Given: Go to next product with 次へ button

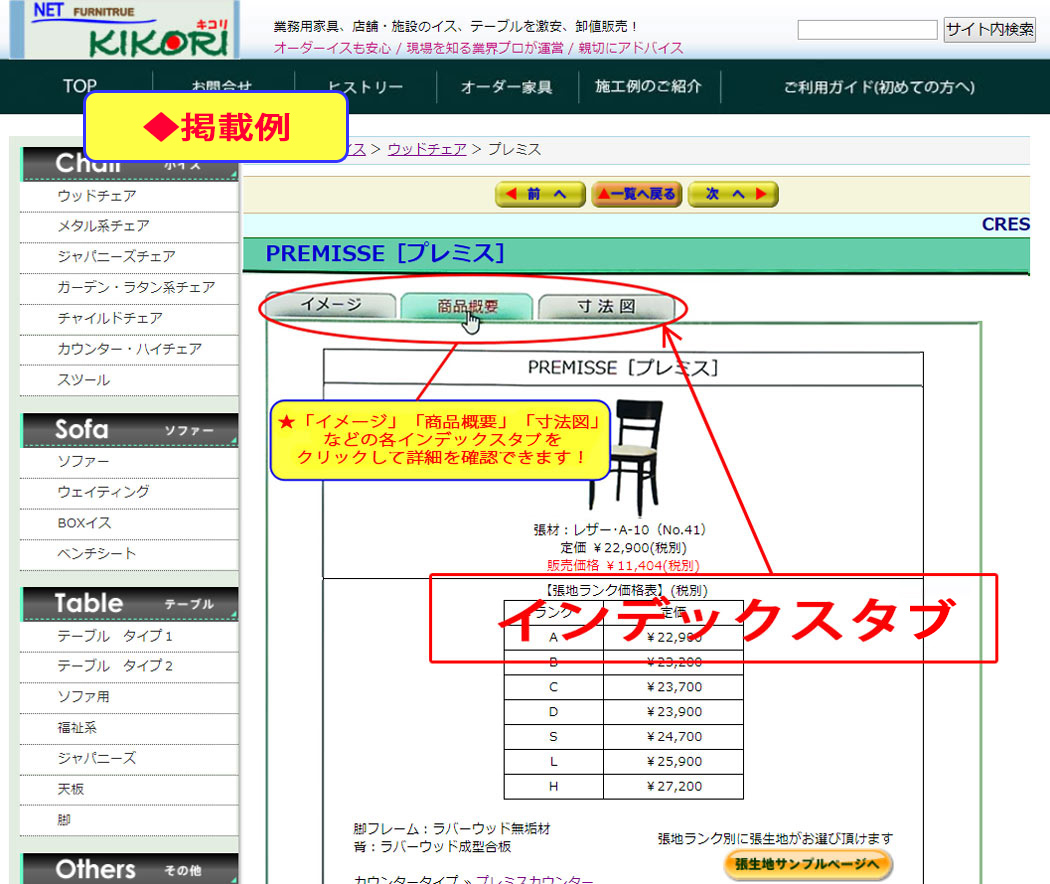Looking at the screenshot, I should [x=733, y=194].
